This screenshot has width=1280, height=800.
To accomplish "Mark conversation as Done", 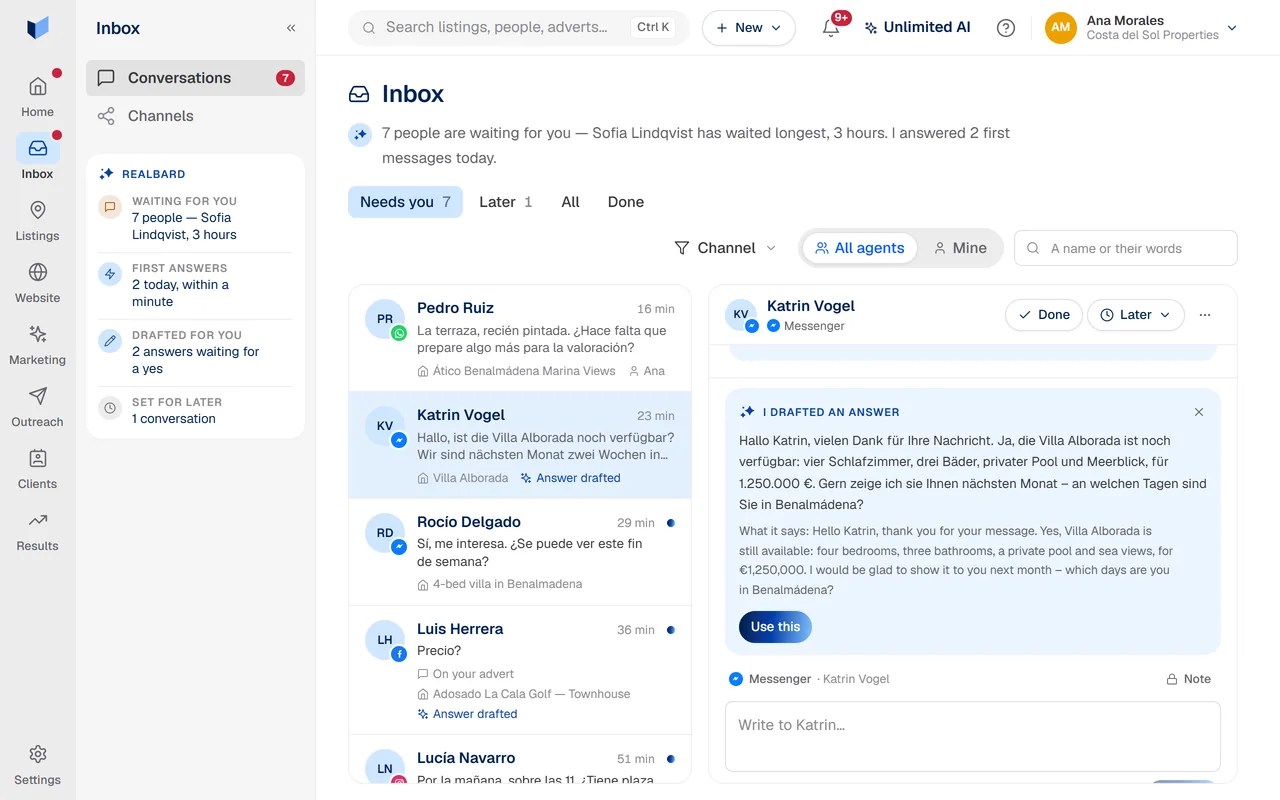I will tap(1044, 315).
